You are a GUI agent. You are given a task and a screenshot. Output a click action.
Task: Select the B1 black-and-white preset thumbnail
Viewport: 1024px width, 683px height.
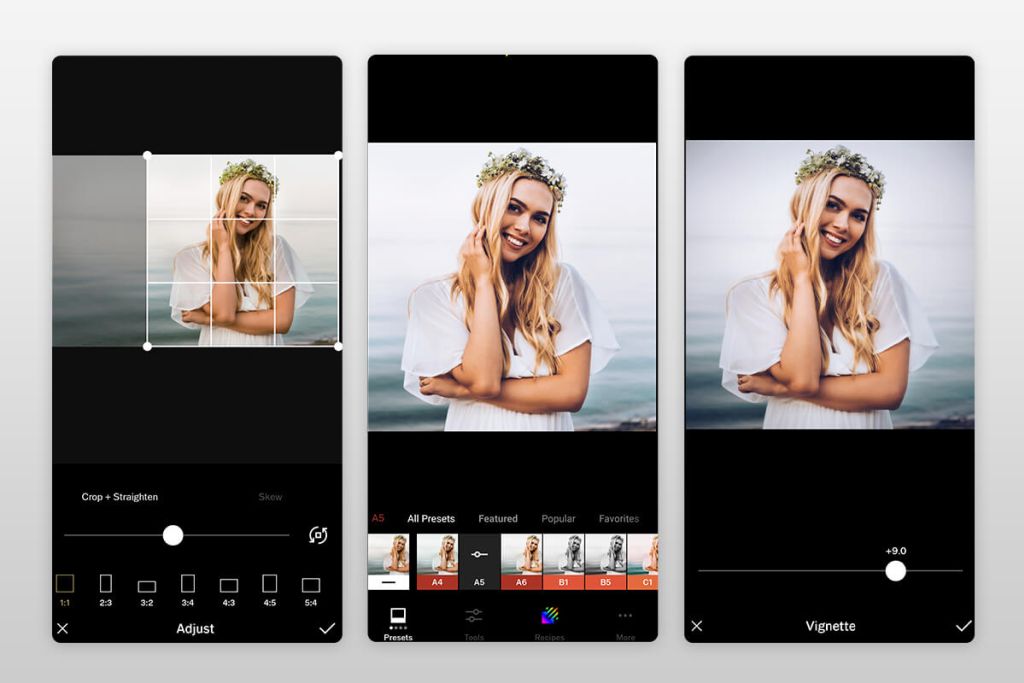pos(564,557)
